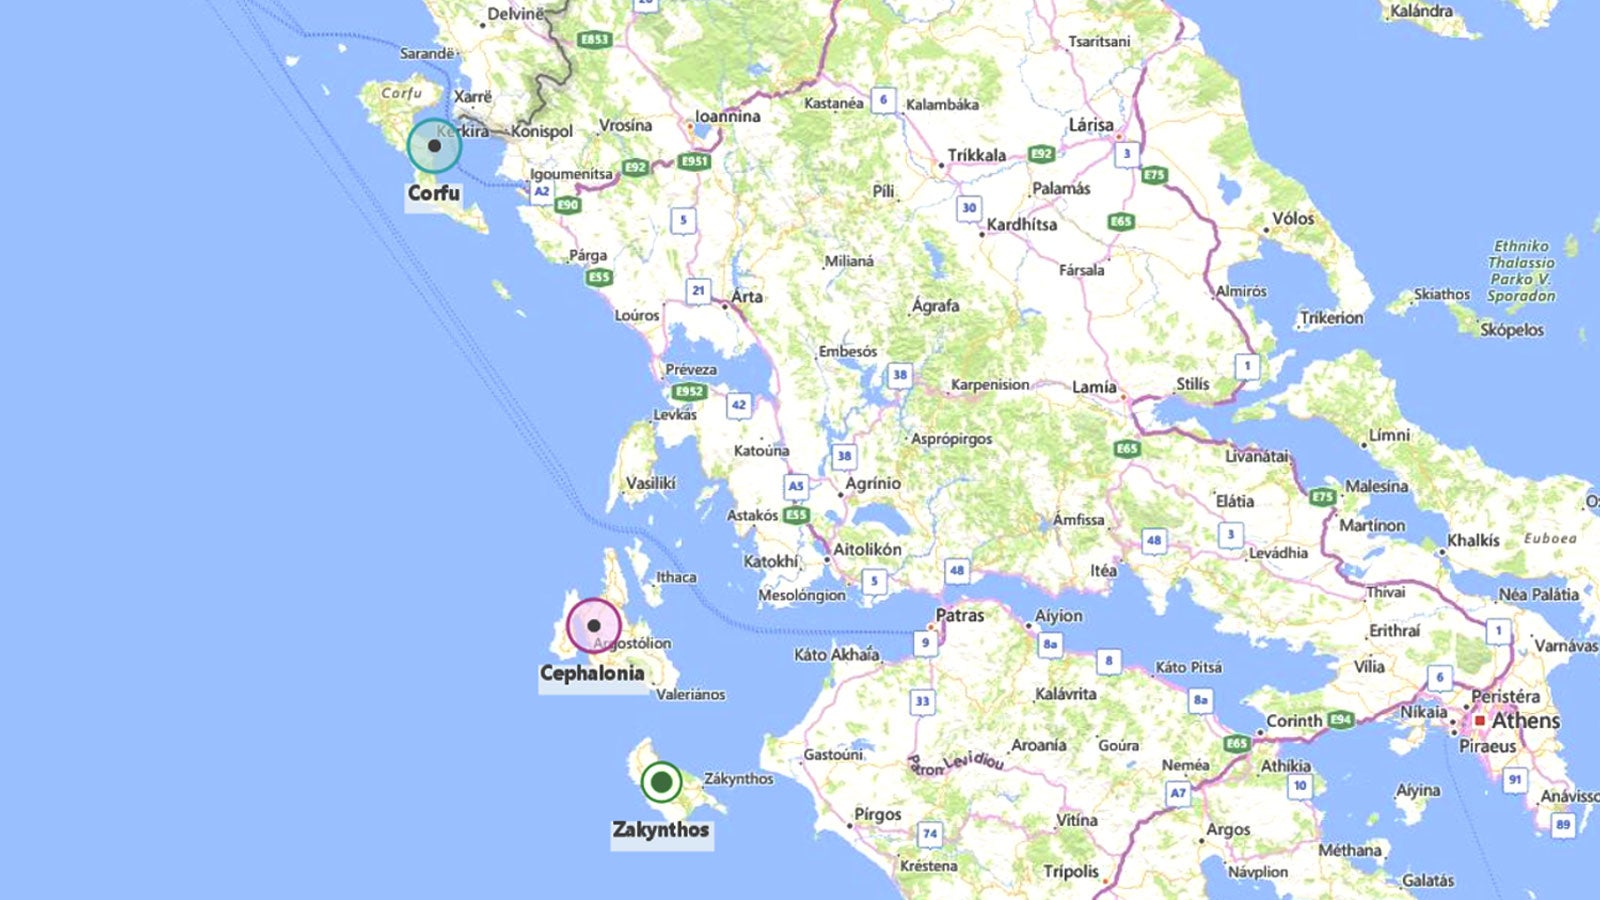Click the green Zakynthos location marker

pyautogui.click(x=661, y=782)
